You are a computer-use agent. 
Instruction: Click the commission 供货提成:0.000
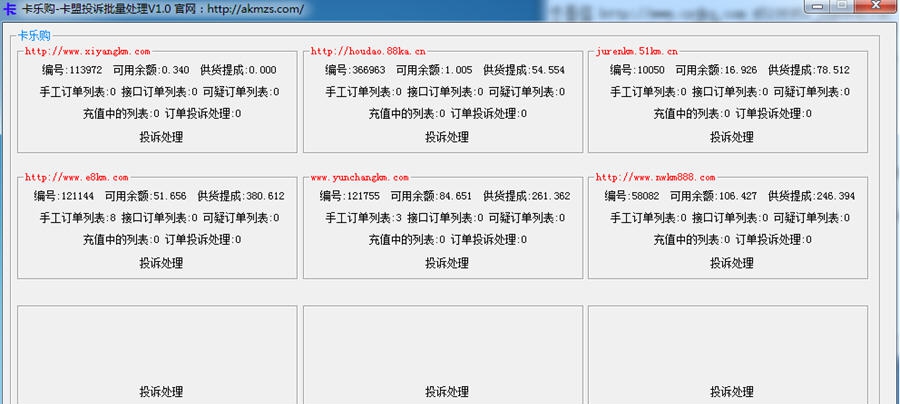coord(238,70)
